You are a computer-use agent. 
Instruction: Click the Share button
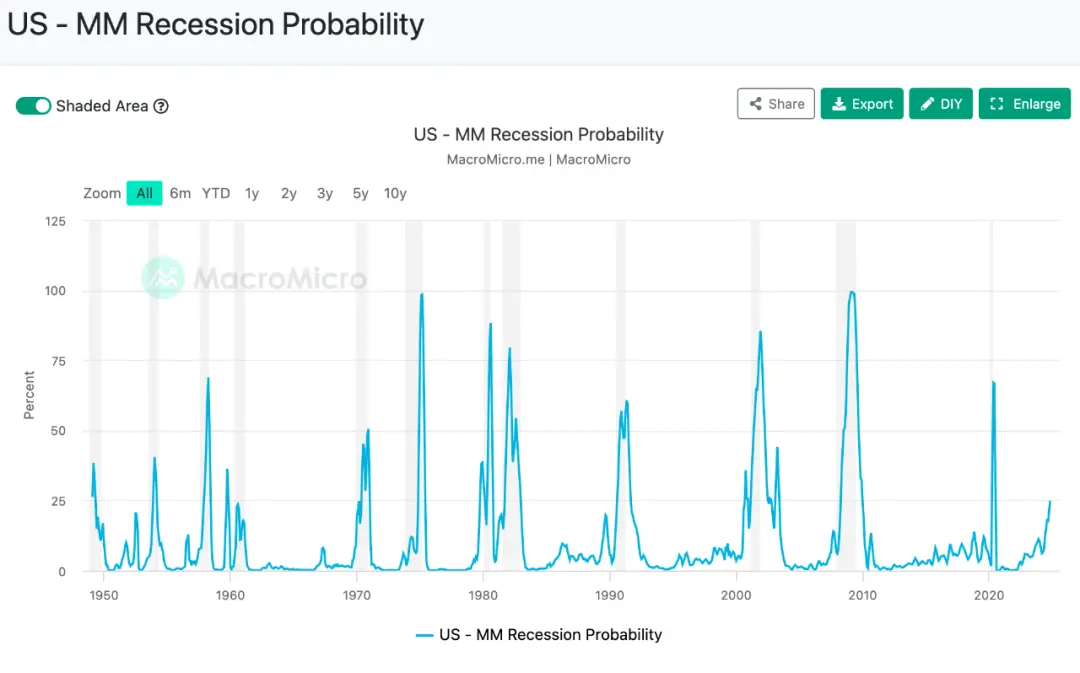pyautogui.click(x=776, y=103)
